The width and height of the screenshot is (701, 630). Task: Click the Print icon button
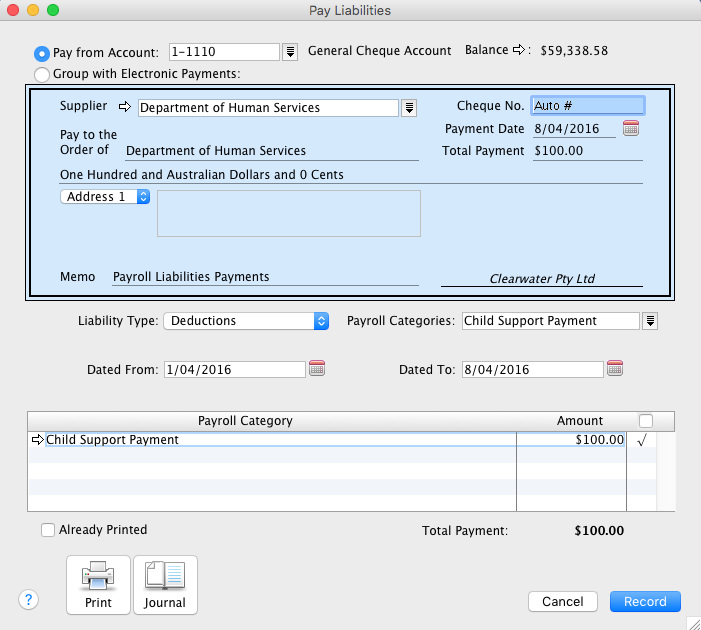coord(98,585)
